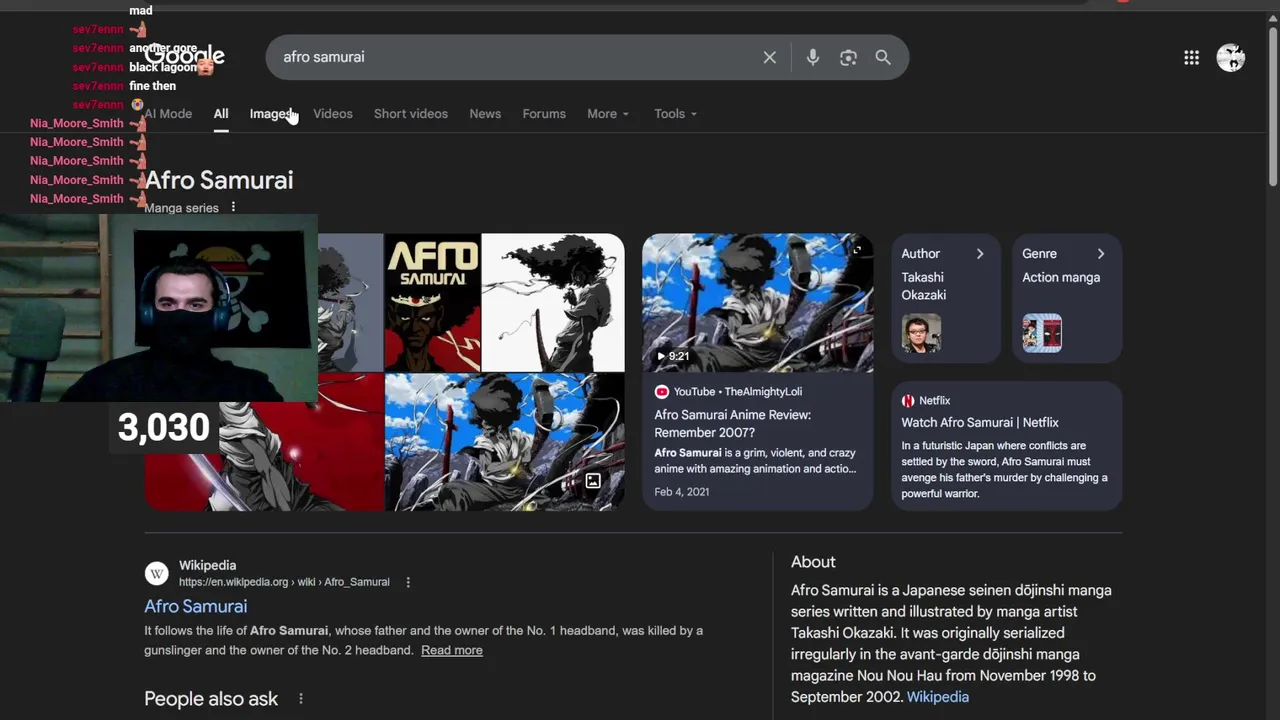Play the 9:21 YouTube video thumbnail

pos(757,303)
